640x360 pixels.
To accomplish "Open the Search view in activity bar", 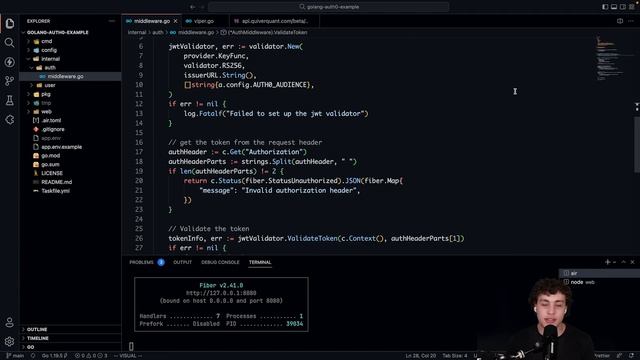I will click(x=10, y=42).
